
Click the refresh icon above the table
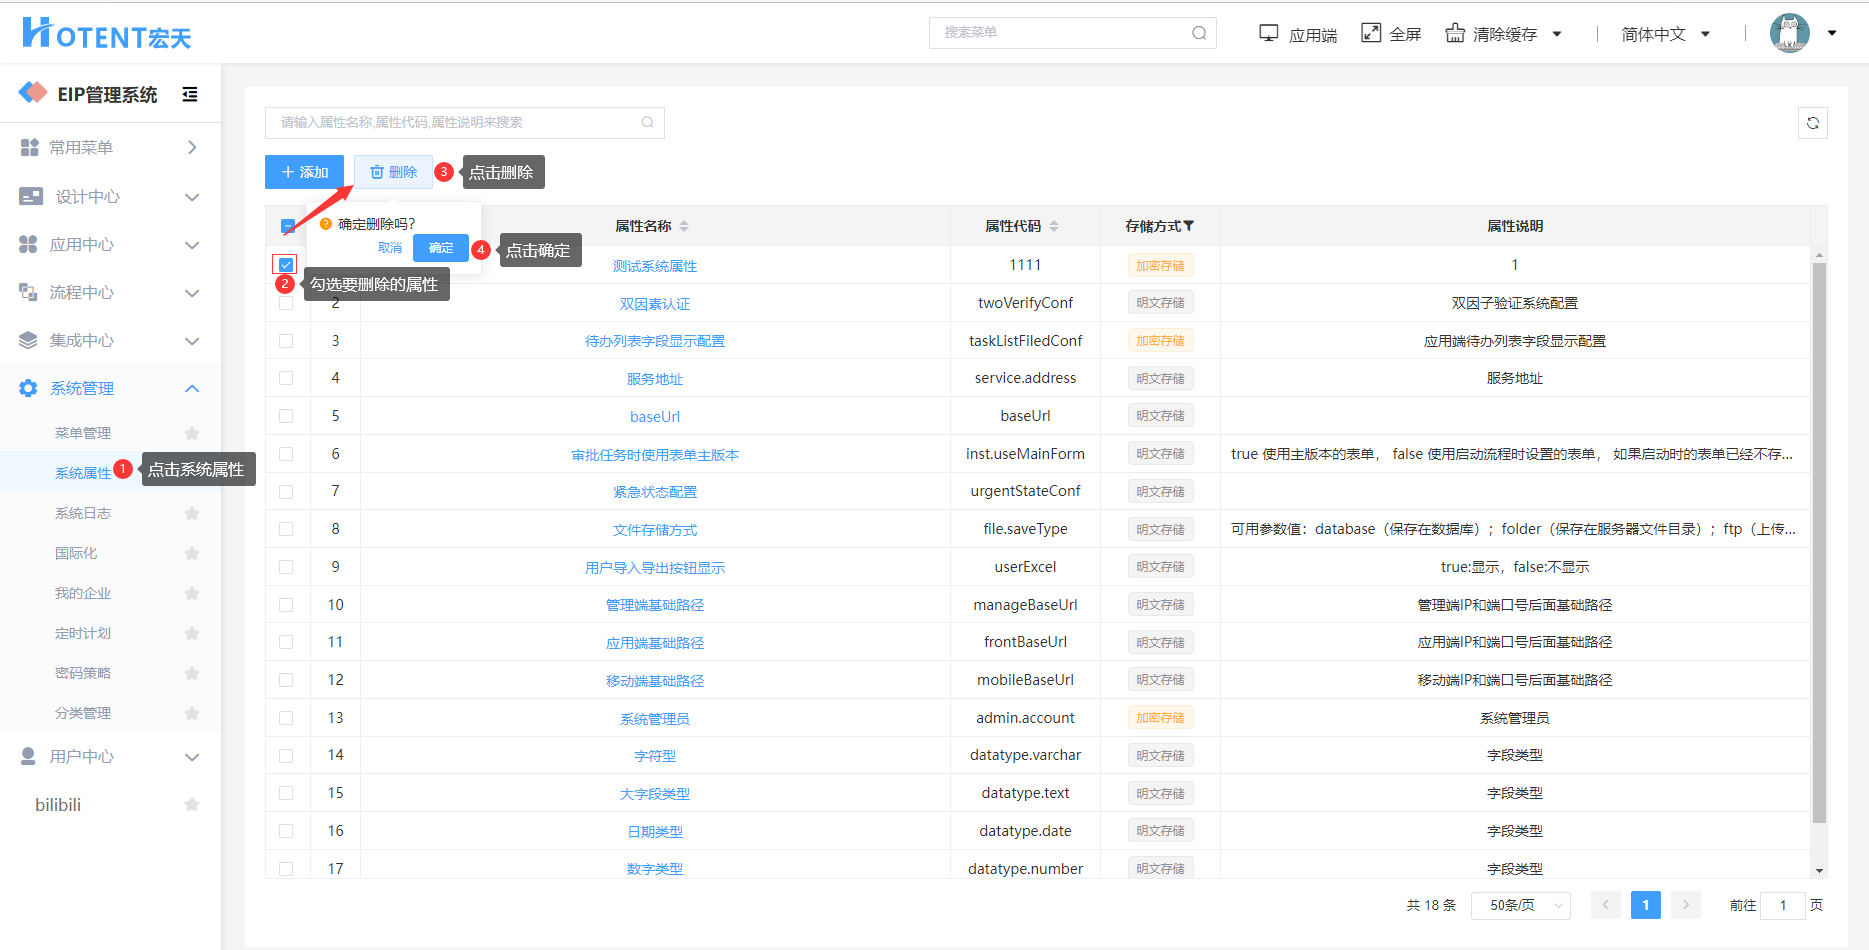pos(1812,123)
